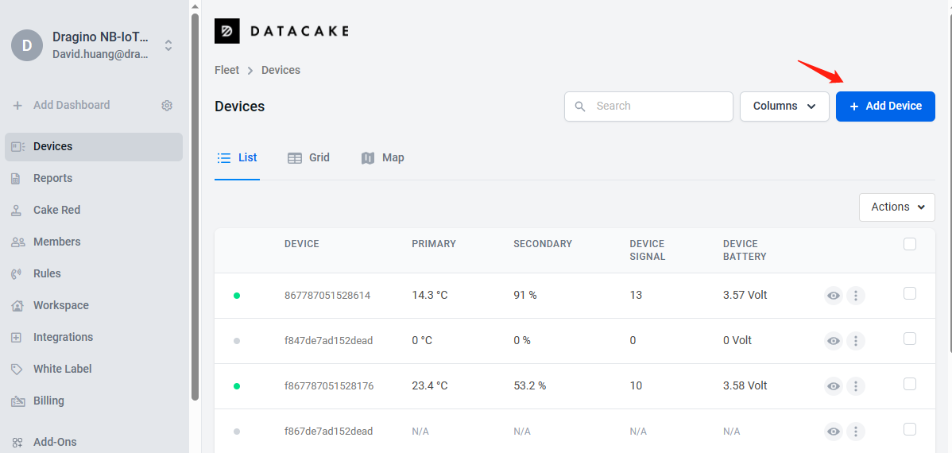Screen dimensions: 952x453
Task: Click the sidebar vertical scrollbar
Action: (195, 206)
